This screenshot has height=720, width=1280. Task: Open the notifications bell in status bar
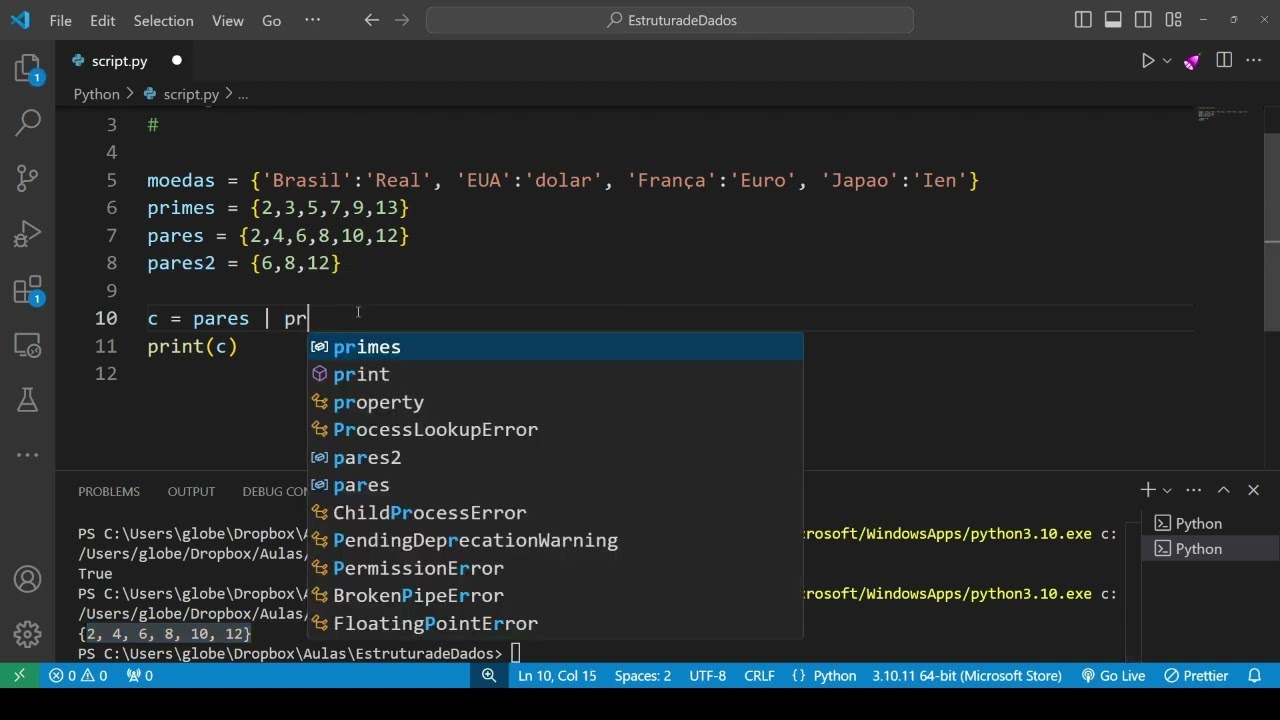1255,676
